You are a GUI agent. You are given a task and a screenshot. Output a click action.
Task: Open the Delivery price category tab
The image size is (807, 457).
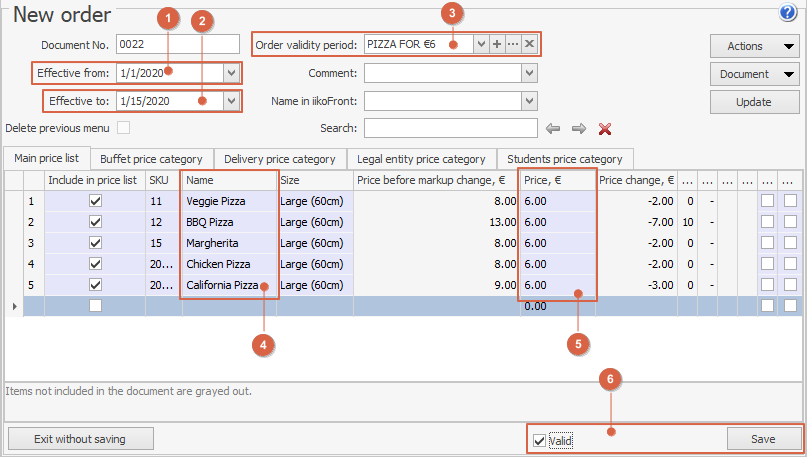279,159
